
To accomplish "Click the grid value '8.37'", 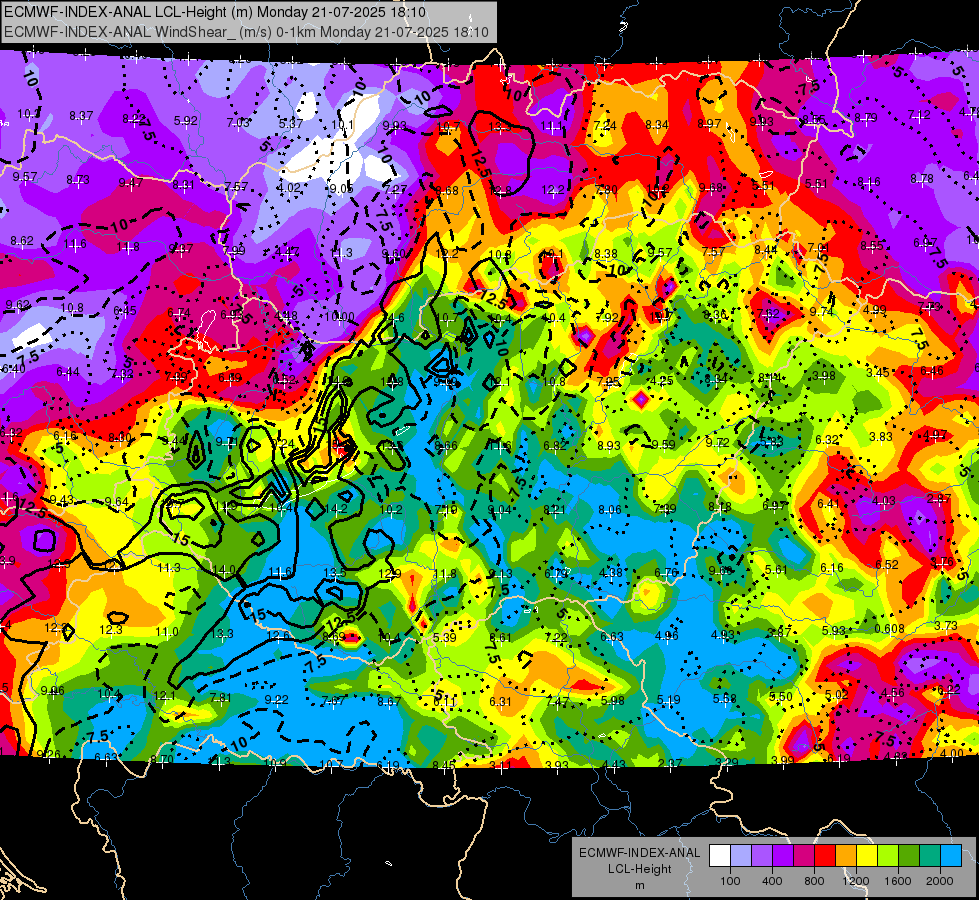I will (x=81, y=116).
